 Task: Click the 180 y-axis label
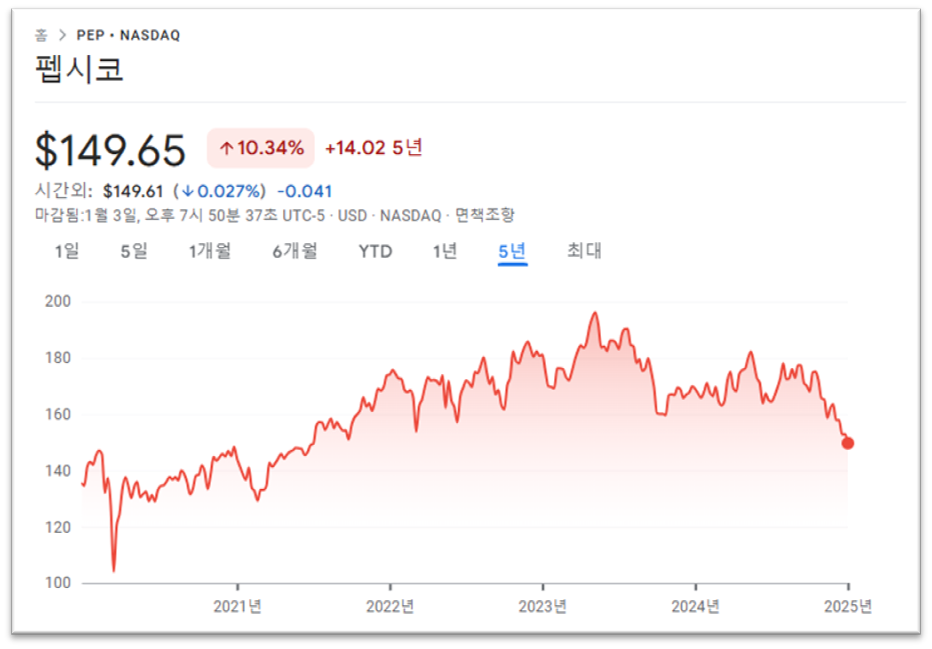pyautogui.click(x=58, y=358)
